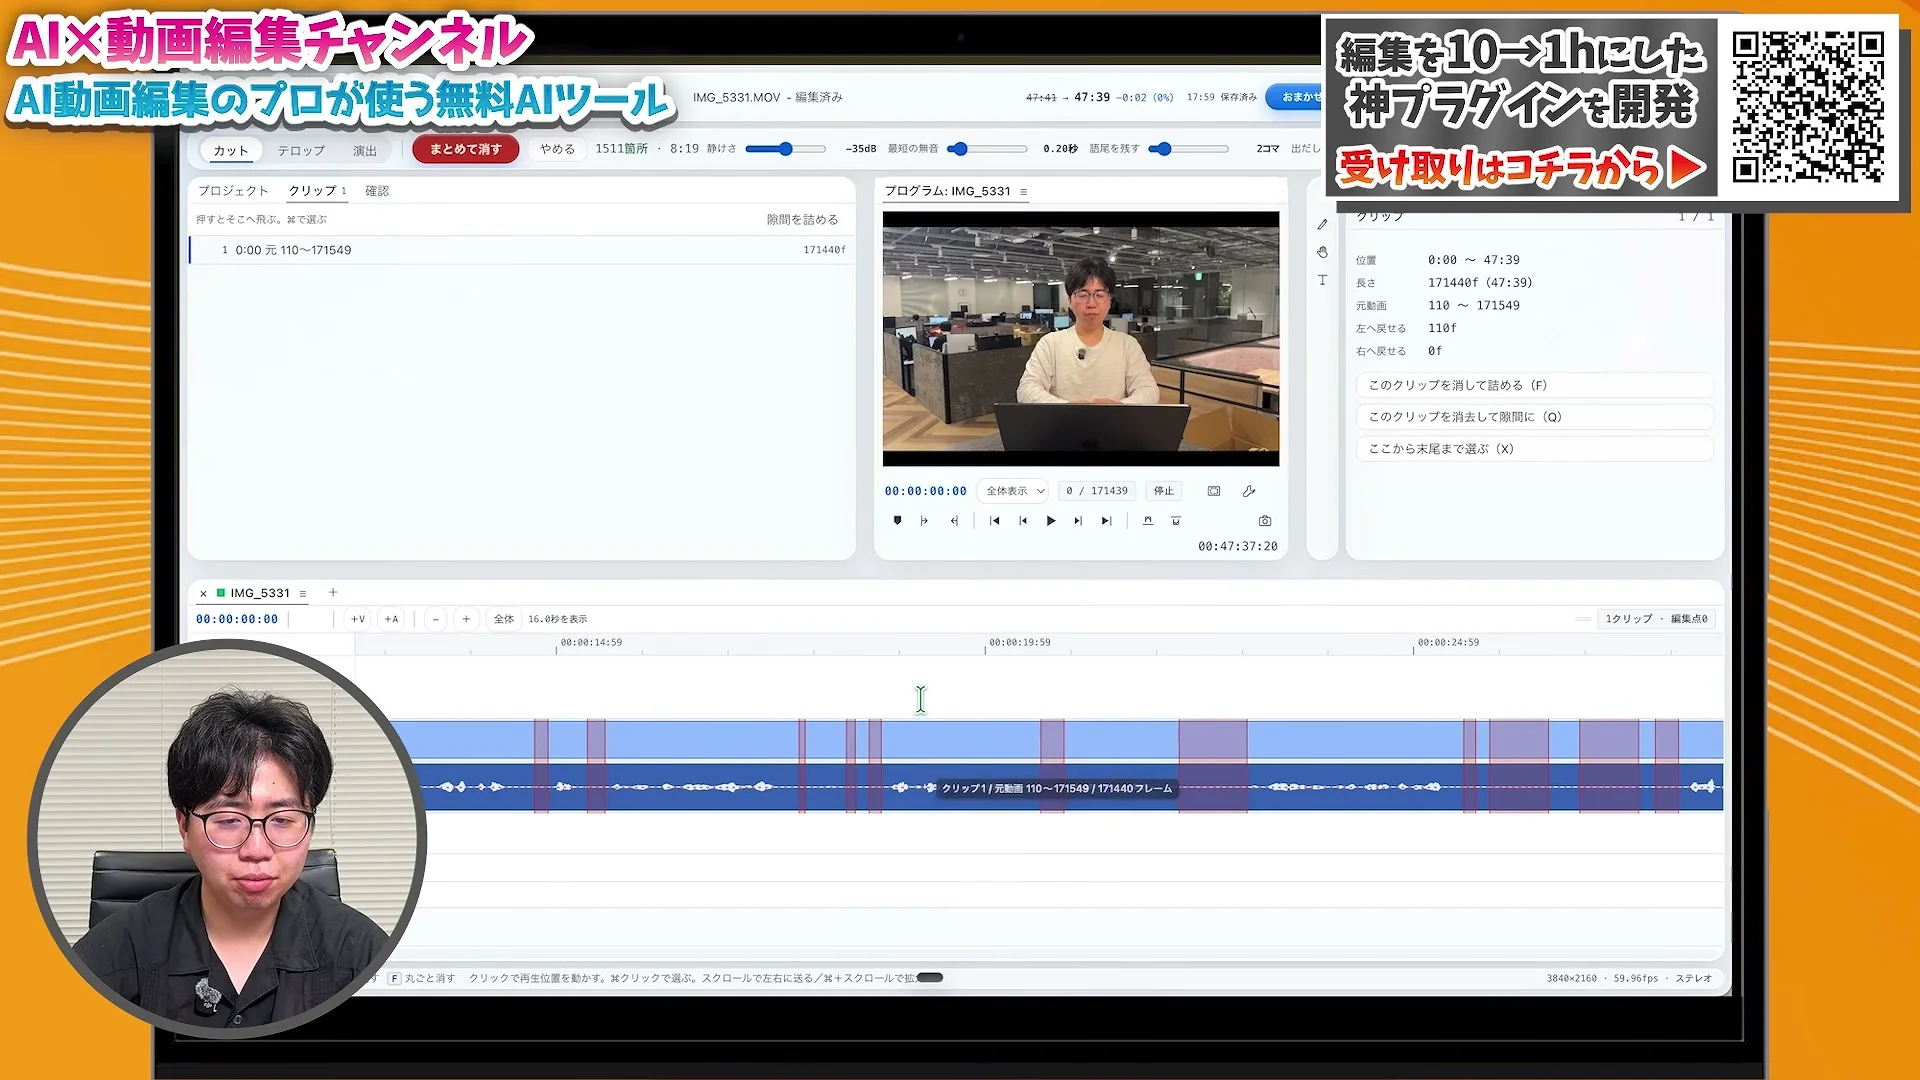Click the mark in-point icon
This screenshot has width=1920, height=1080.
[x=924, y=521]
